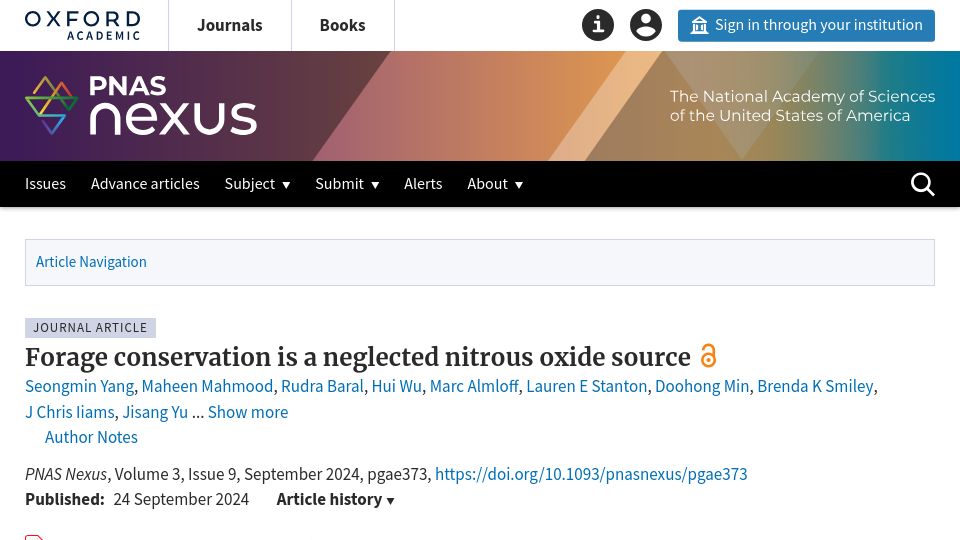The width and height of the screenshot is (960, 540).
Task: Sign in through your institution
Action: [x=806, y=26]
